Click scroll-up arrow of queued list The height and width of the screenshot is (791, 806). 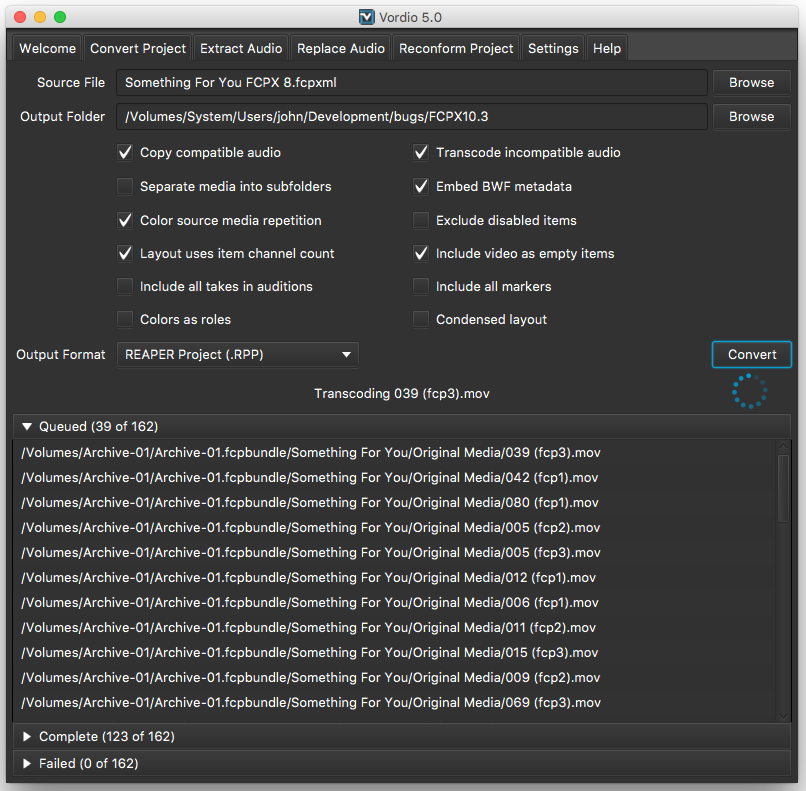(783, 446)
